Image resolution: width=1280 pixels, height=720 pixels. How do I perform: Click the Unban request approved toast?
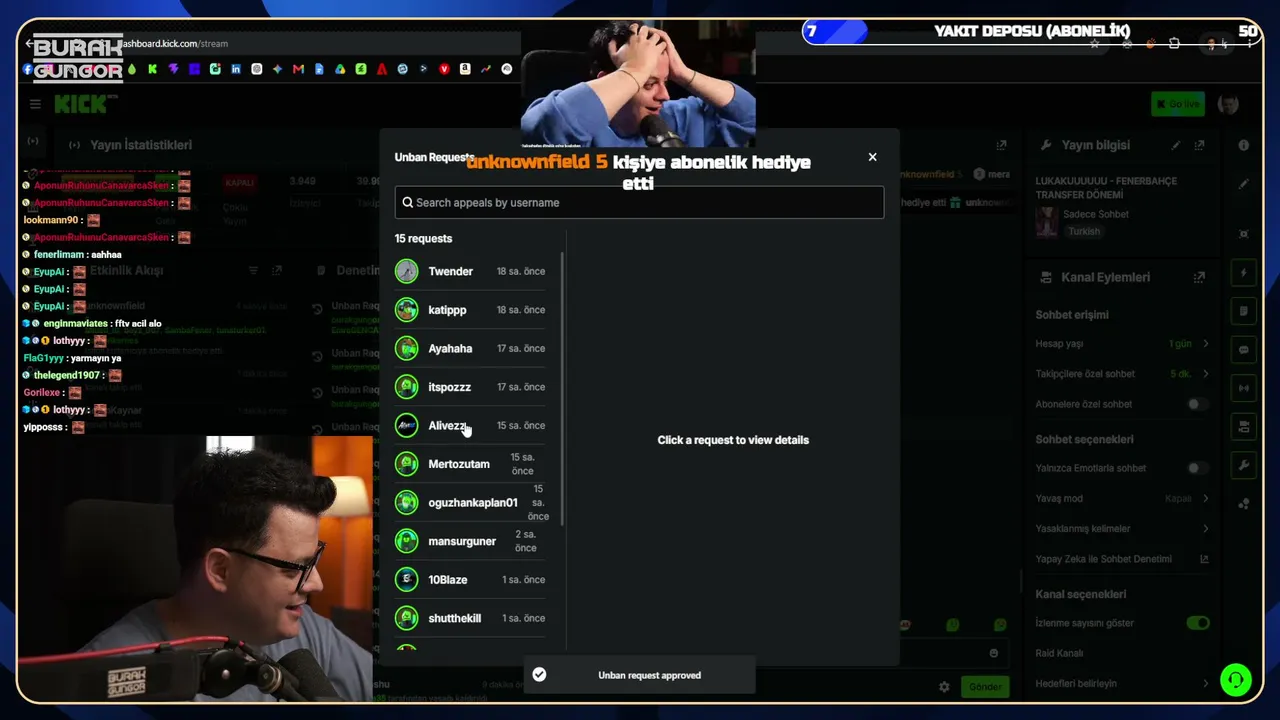(x=639, y=675)
